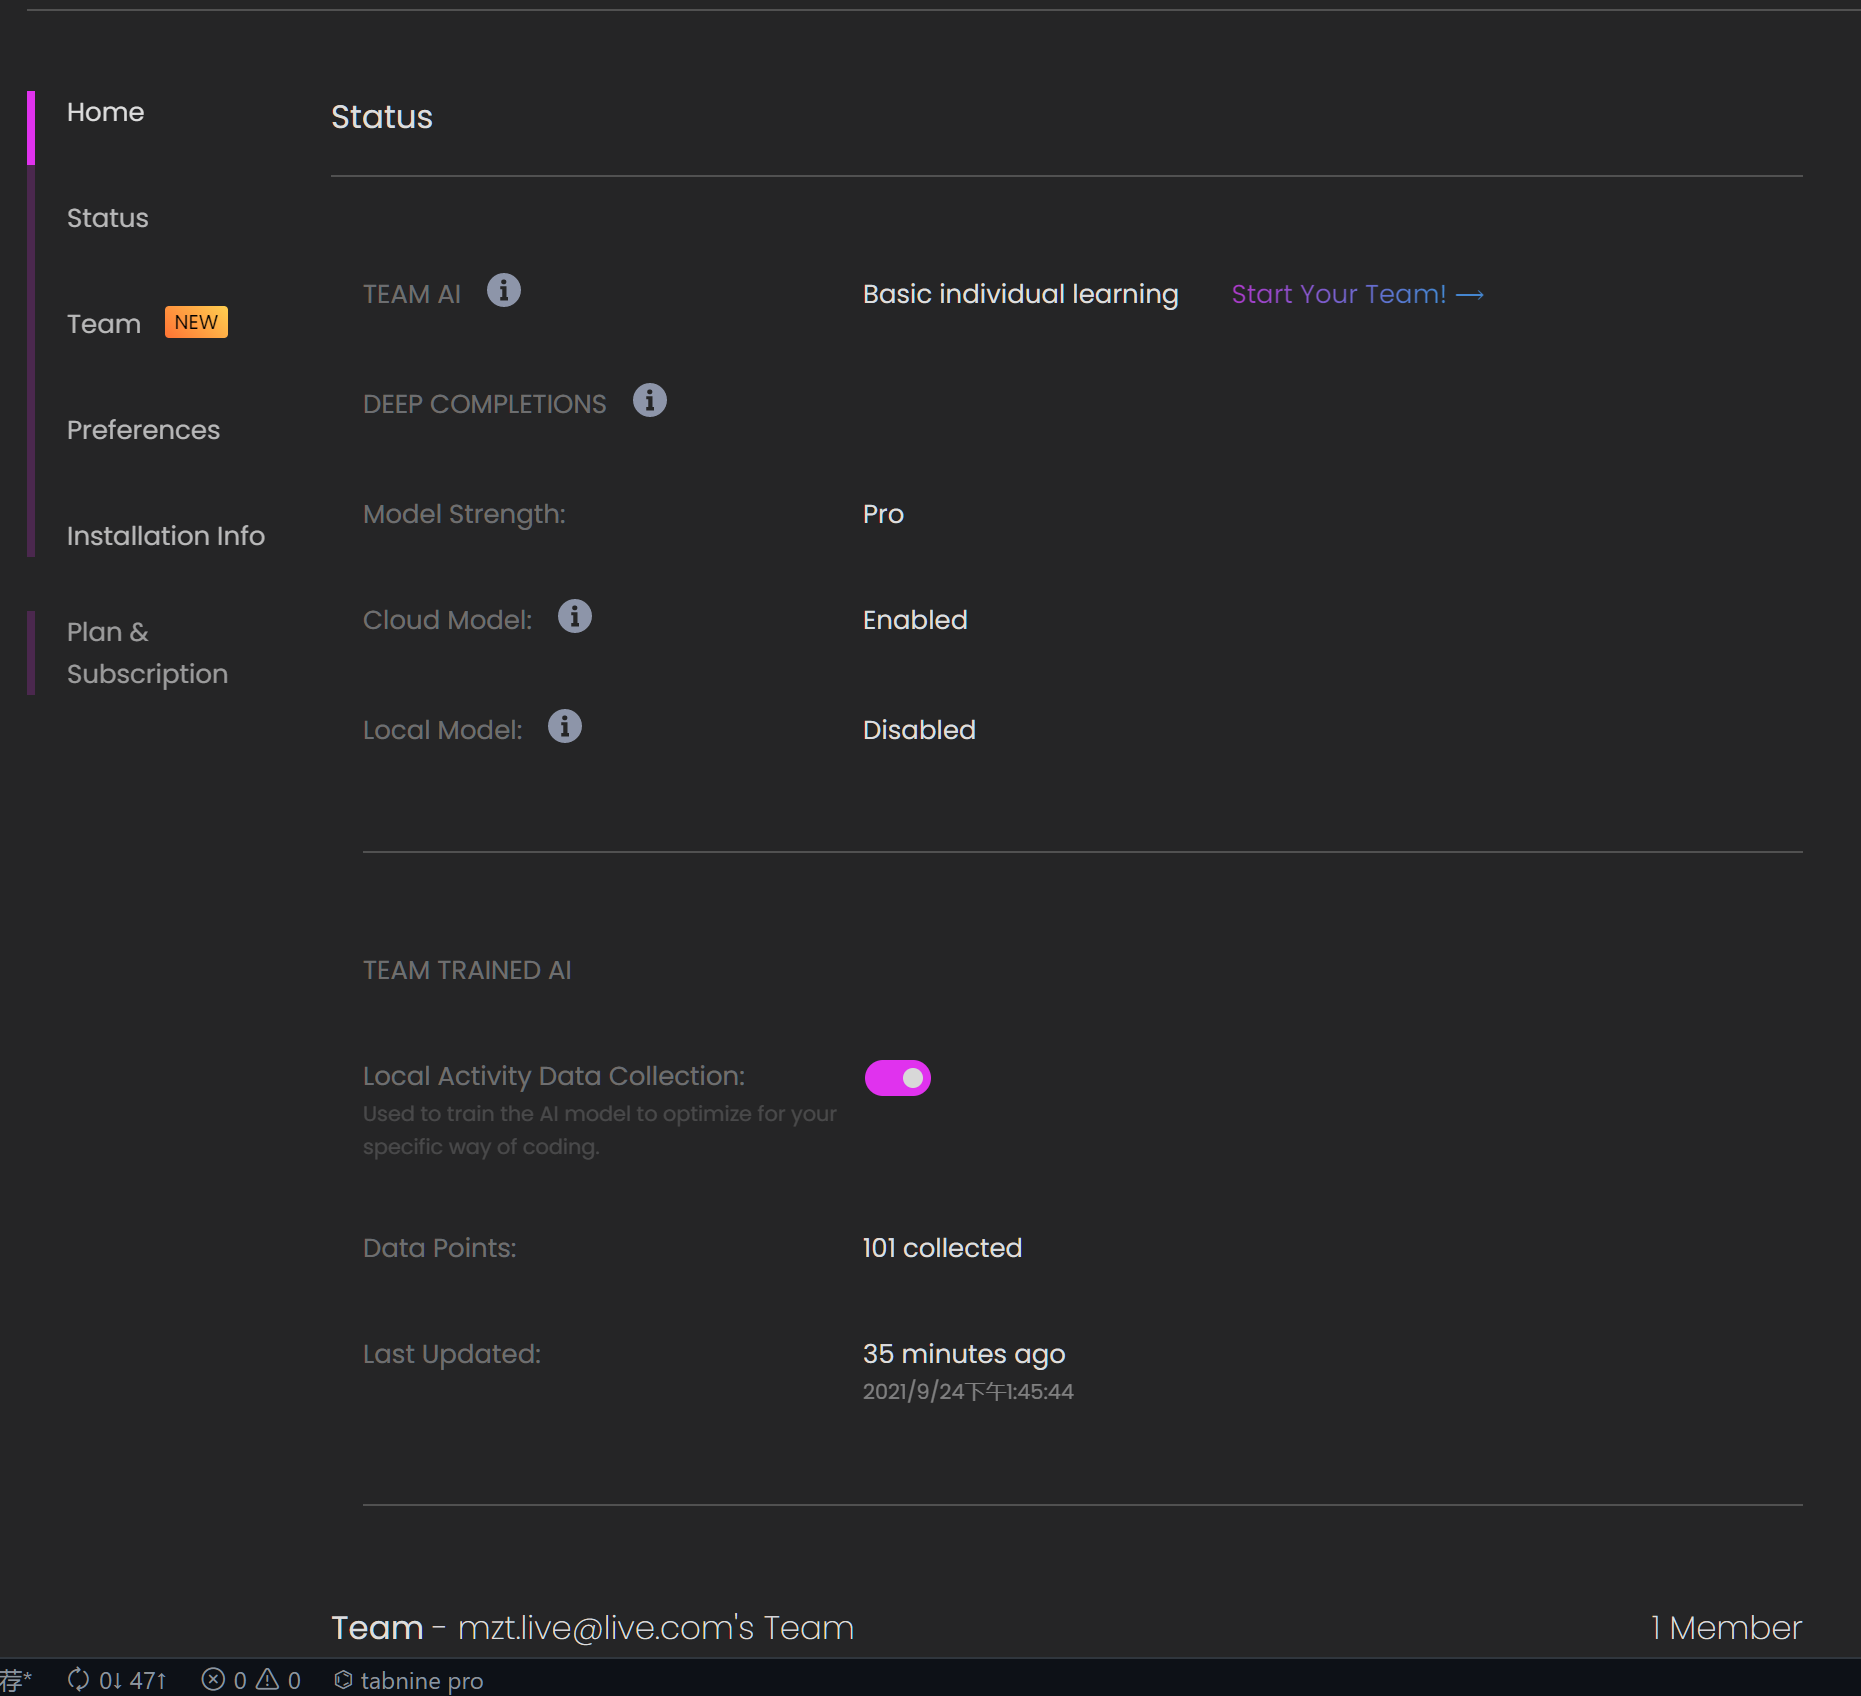Viewport: 1861px width, 1696px height.
Task: Click the Deep Completions info icon
Action: click(650, 401)
